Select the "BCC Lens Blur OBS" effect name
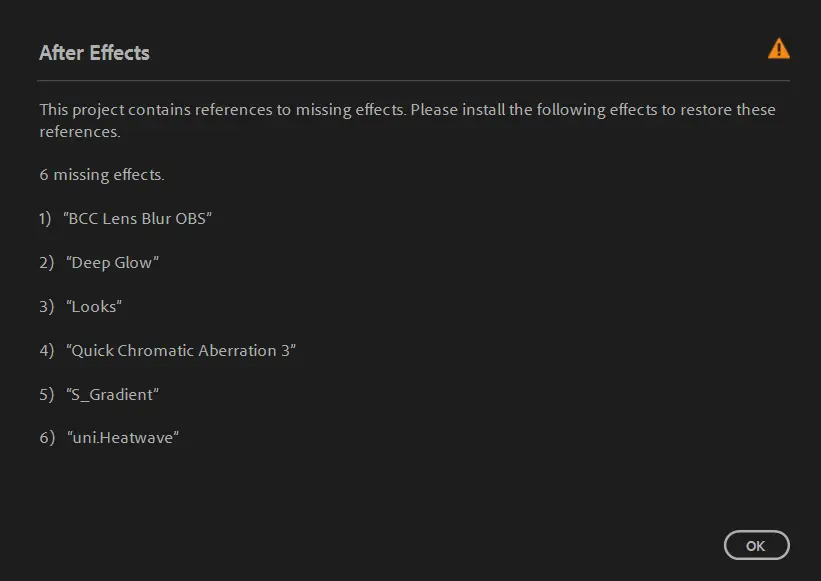 click(138, 219)
